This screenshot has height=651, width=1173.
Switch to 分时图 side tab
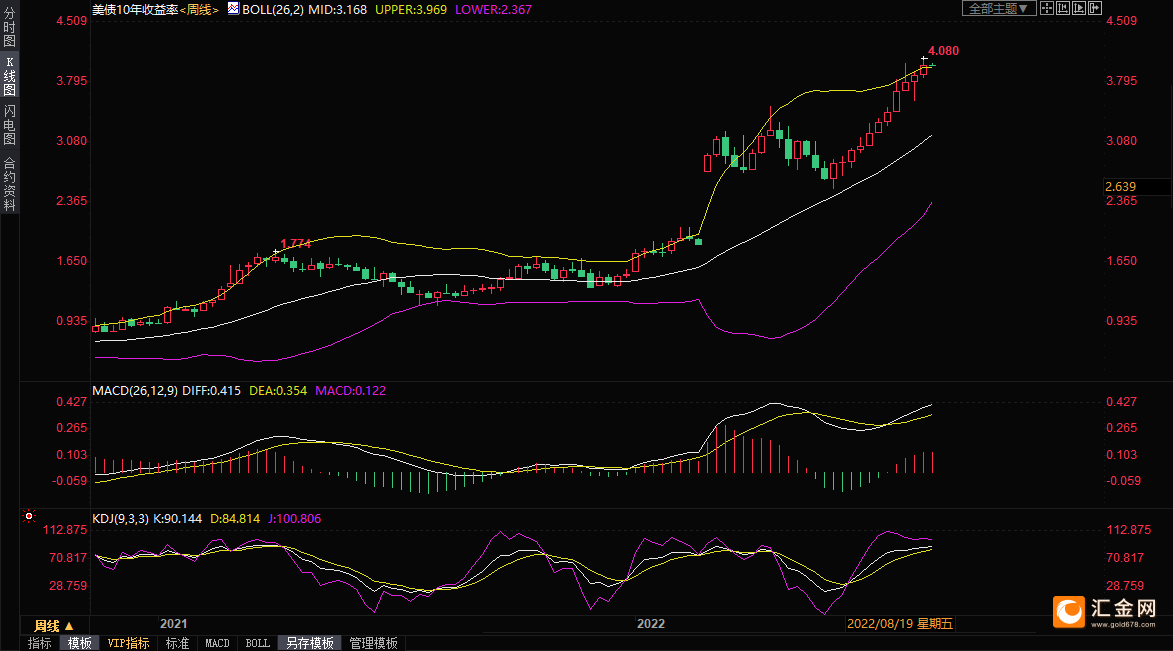[x=10, y=27]
